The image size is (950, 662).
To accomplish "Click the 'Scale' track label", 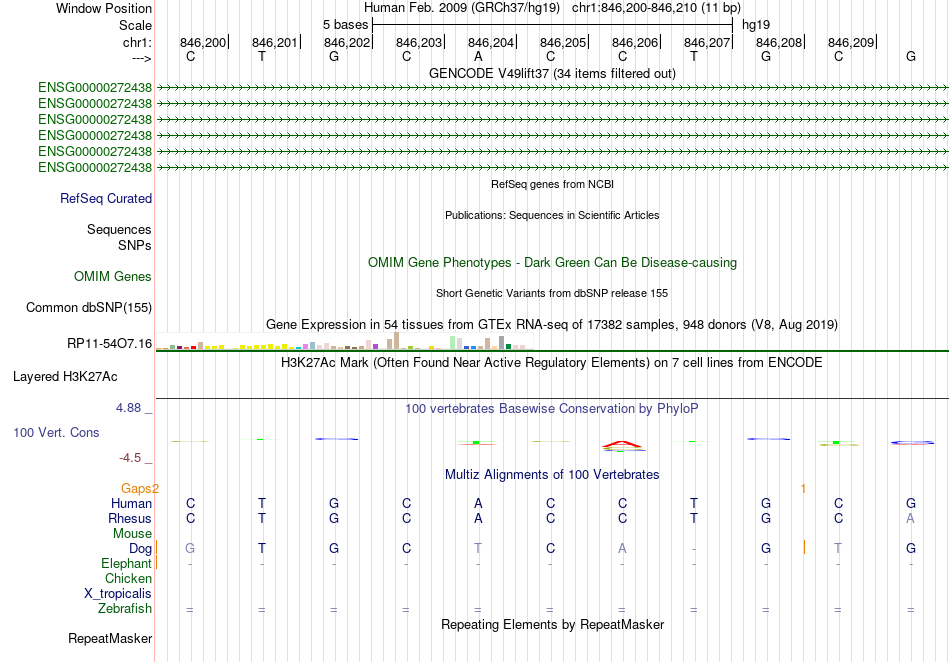I will coord(135,25).
